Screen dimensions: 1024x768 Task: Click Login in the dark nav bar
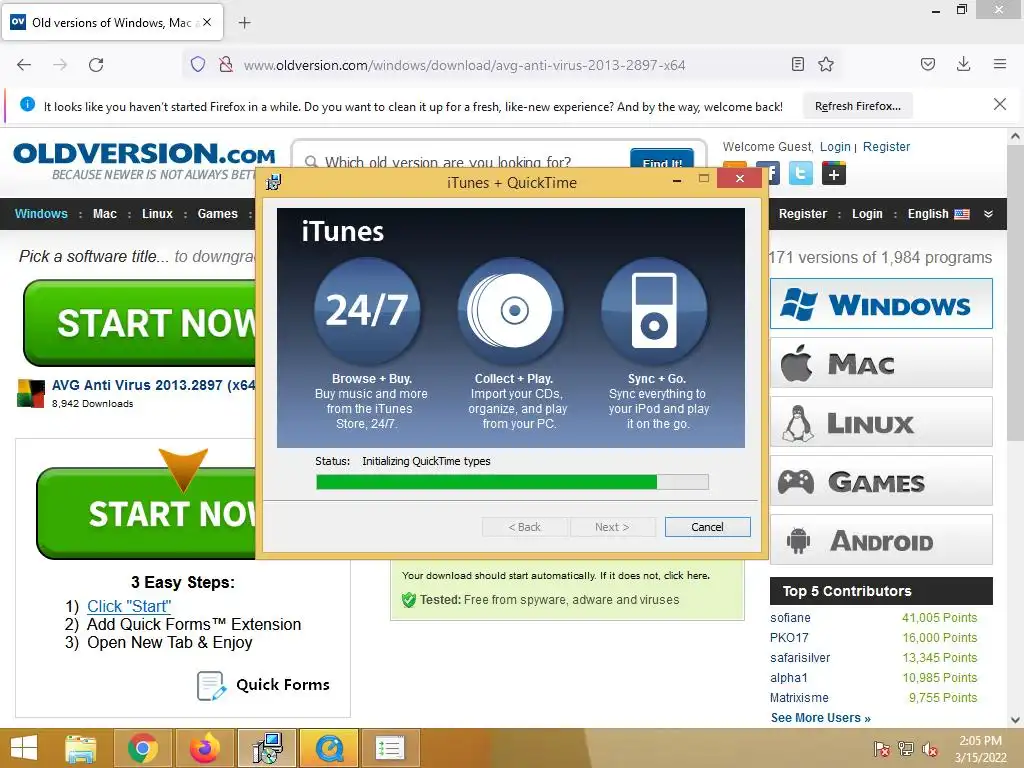point(867,214)
